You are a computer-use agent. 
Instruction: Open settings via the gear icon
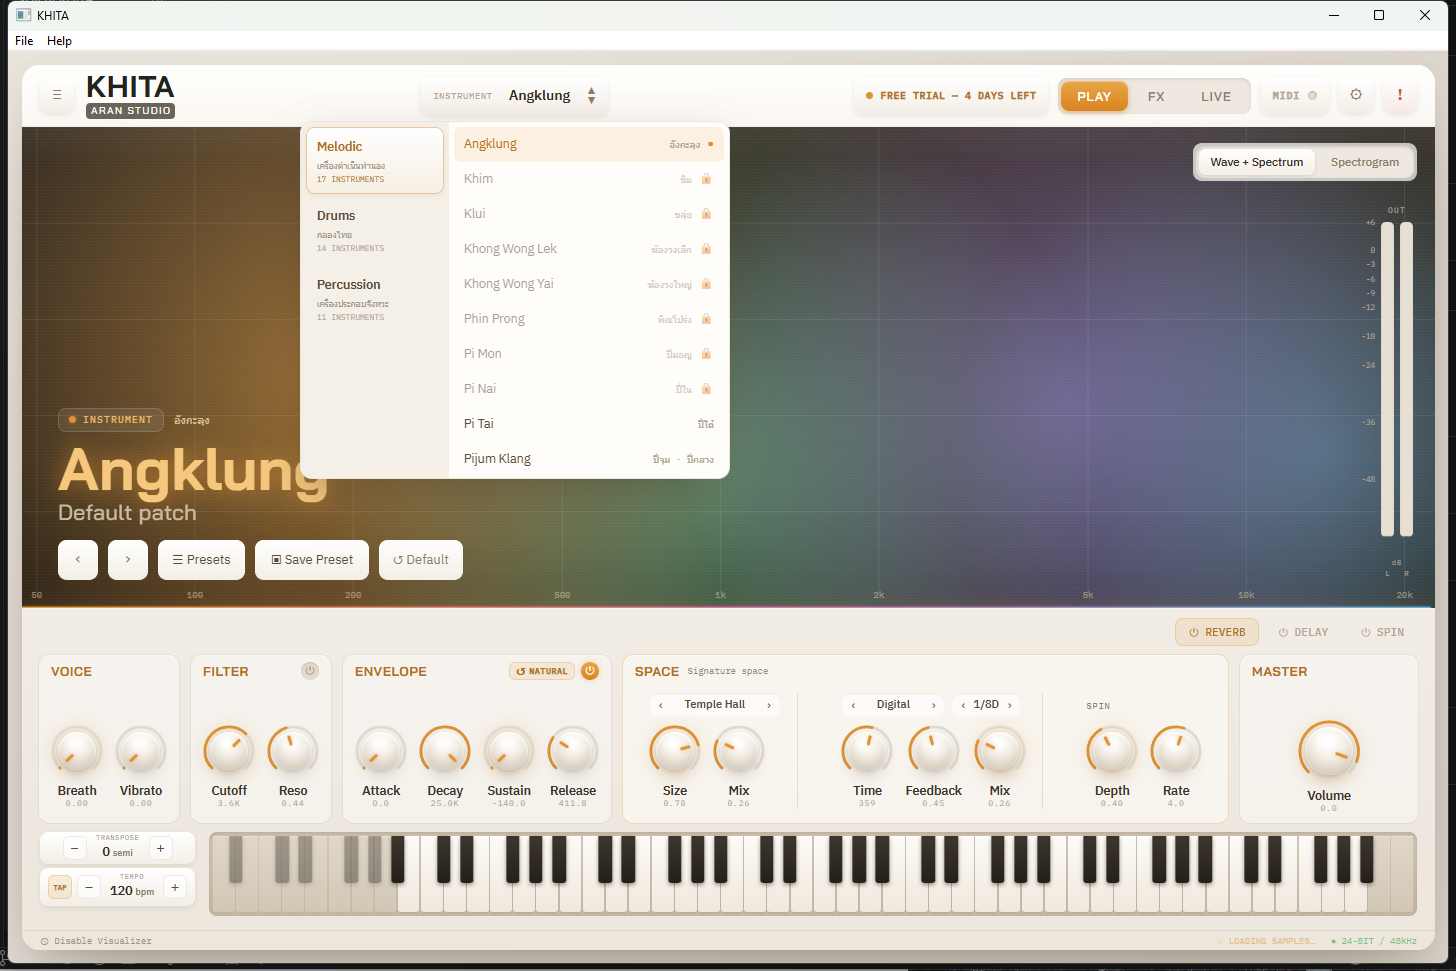click(x=1356, y=95)
